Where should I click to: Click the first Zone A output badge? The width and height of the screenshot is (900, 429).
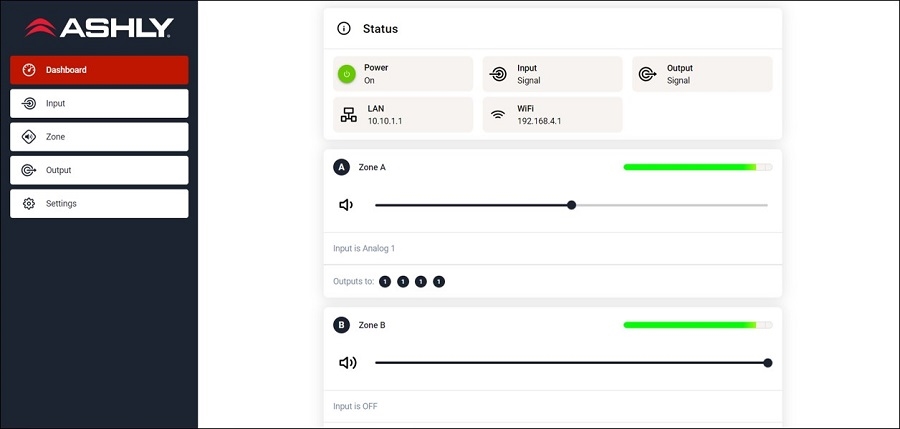385,282
